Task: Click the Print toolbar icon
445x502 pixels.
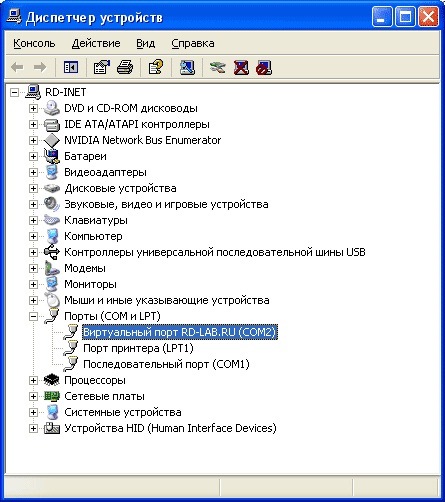Action: click(x=125, y=67)
